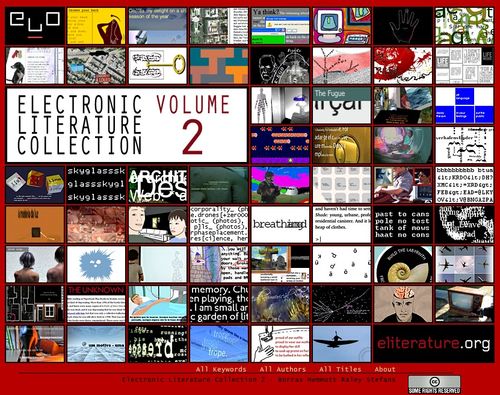Click the Creative Commons Some Rights Reserved badge
This screenshot has height=395, width=500.
(434, 384)
